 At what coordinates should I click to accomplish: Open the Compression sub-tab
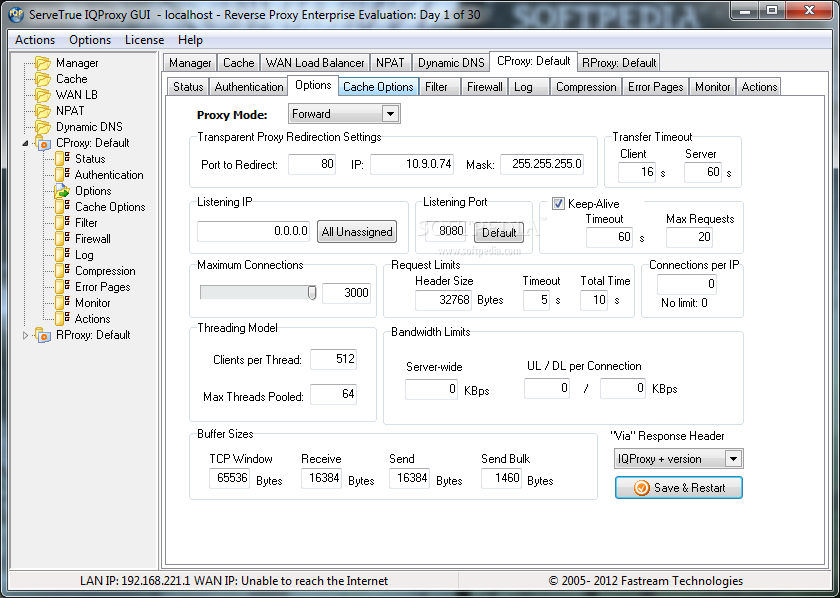point(586,87)
